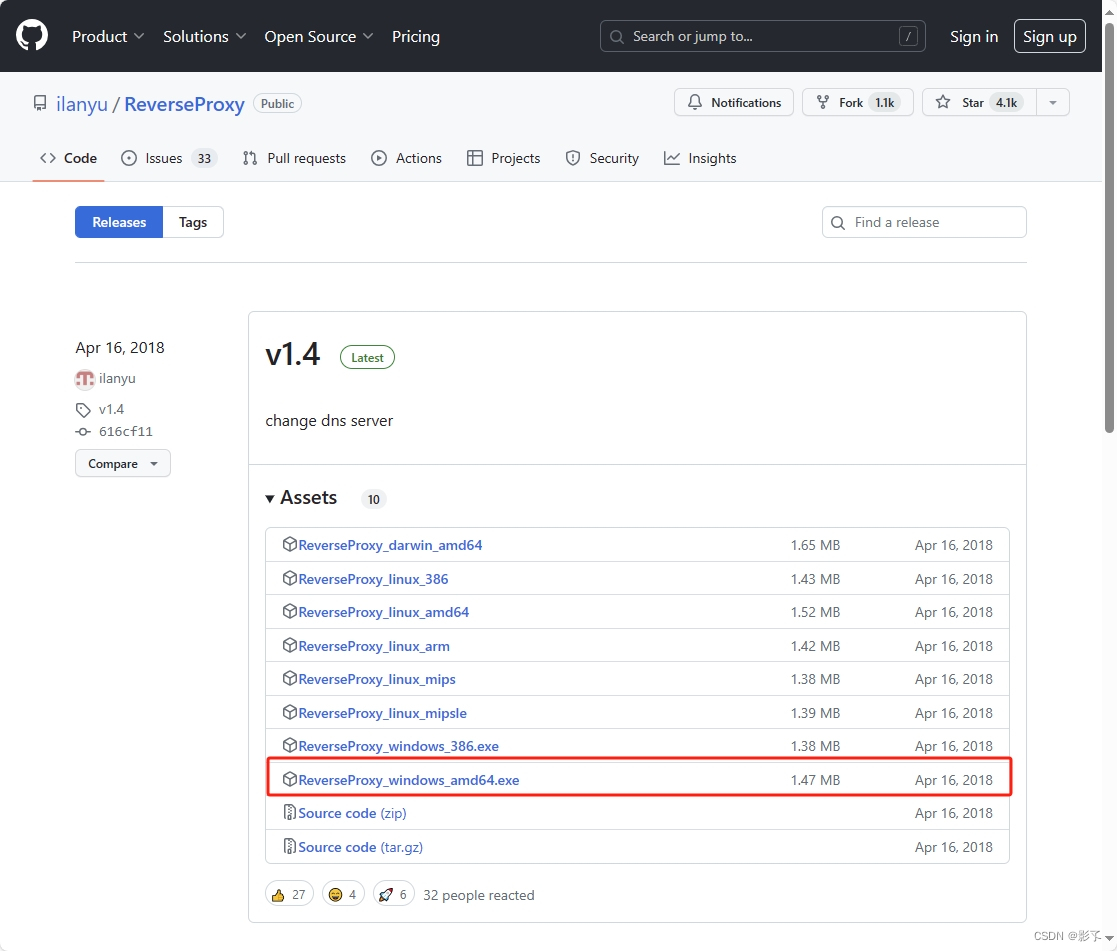Viewport: 1117px width, 951px height.
Task: Open the ilanyu author link under date
Action: click(117, 378)
